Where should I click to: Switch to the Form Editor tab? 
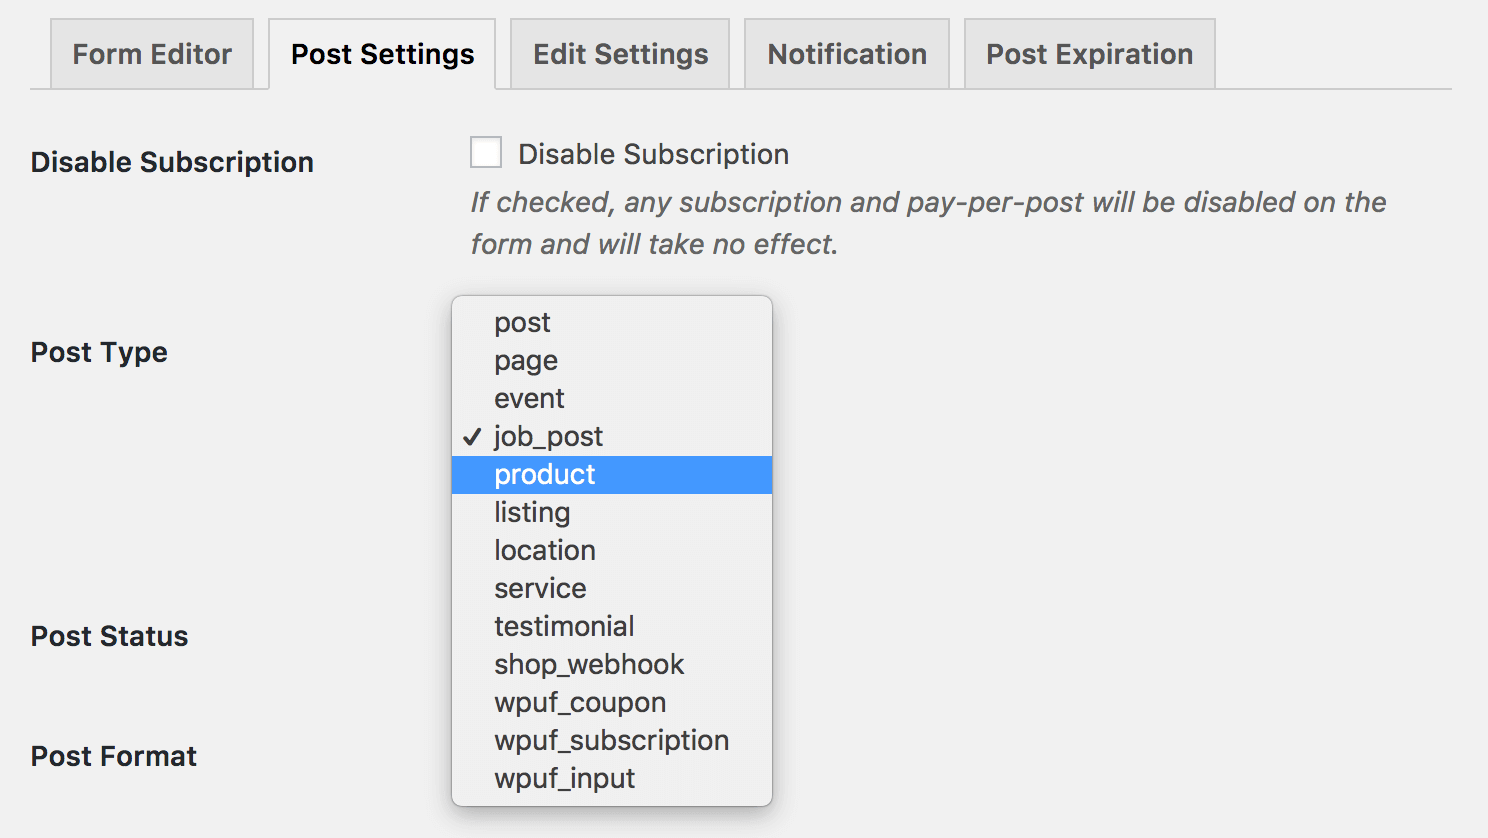pyautogui.click(x=151, y=54)
